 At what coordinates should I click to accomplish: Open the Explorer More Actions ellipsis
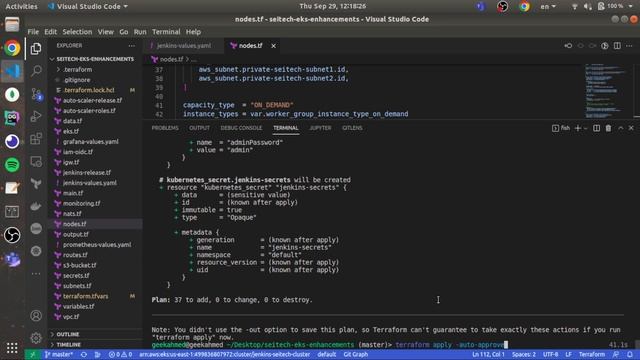pos(131,46)
